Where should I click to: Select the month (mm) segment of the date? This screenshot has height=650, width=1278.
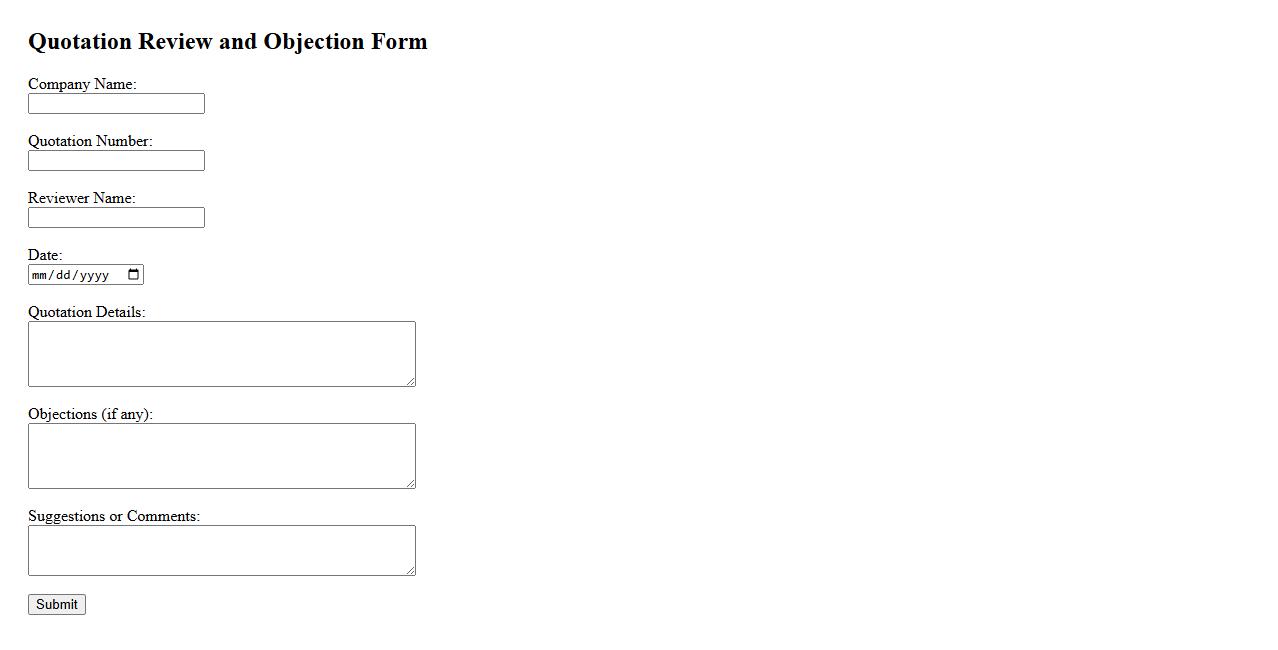click(40, 275)
